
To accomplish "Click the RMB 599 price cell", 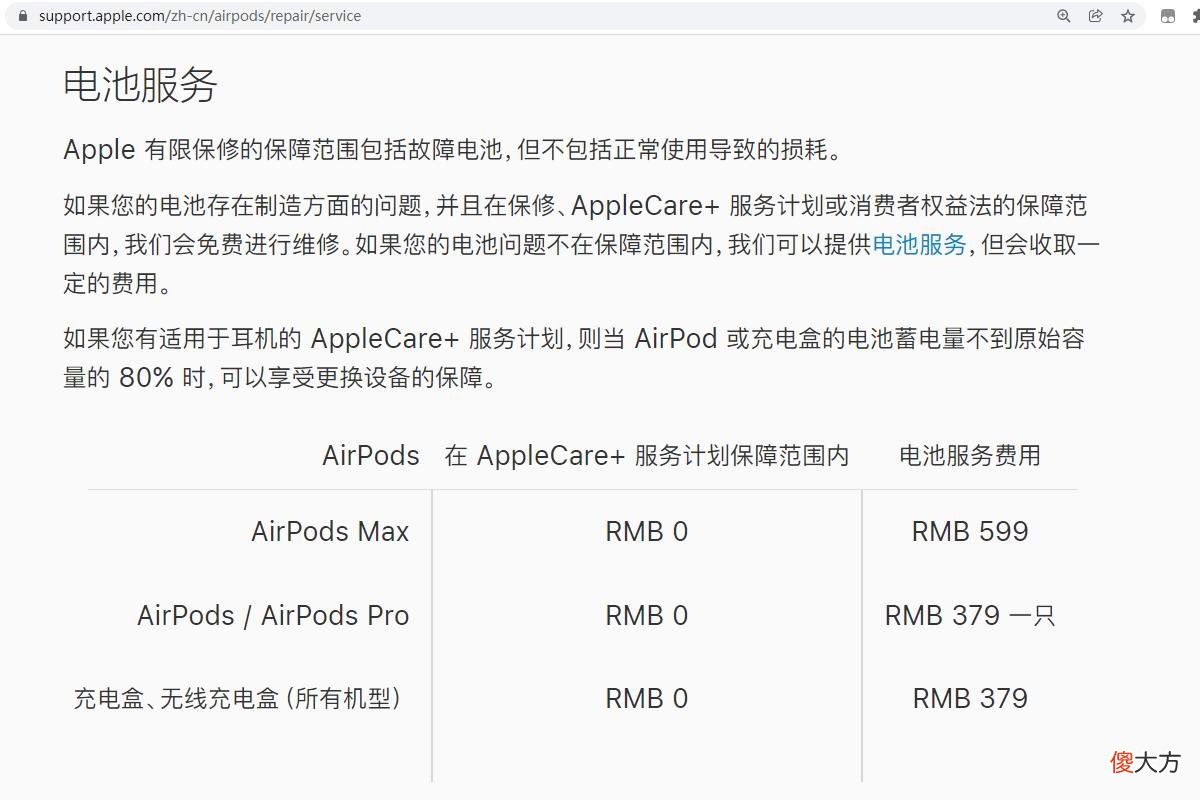I will [x=970, y=531].
